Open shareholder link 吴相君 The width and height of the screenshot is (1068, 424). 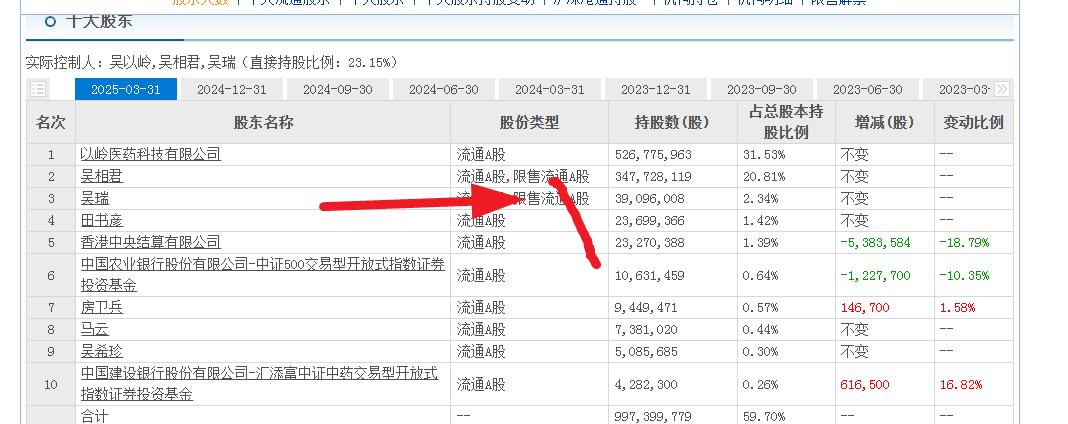coord(101,176)
